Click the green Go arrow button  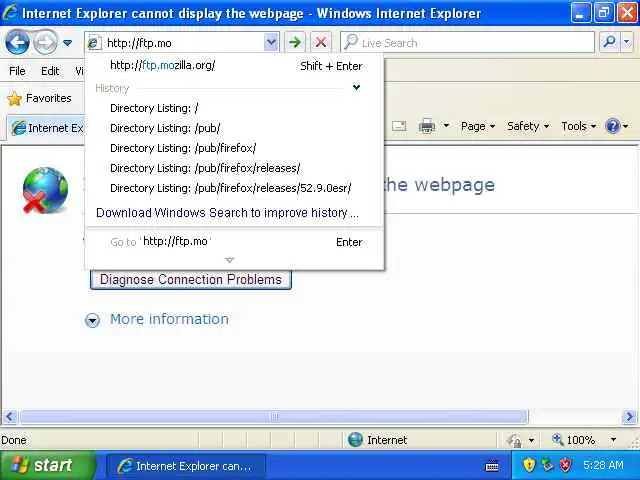295,42
